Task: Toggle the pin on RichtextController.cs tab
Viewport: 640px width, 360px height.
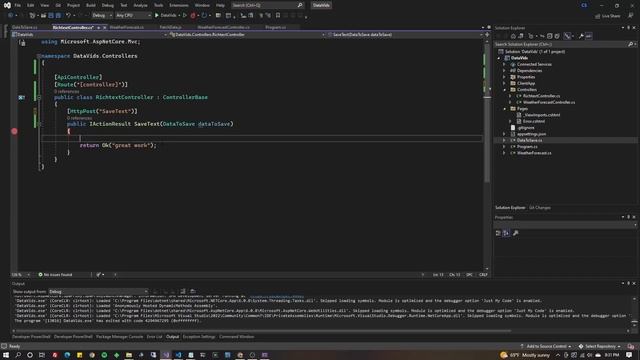Action: pos(98,27)
